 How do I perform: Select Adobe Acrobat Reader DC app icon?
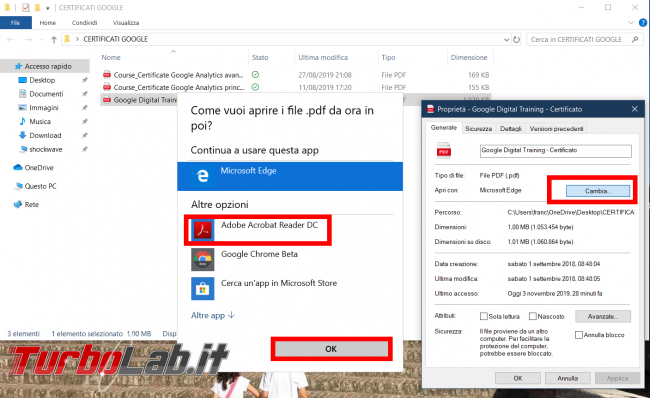(x=202, y=230)
